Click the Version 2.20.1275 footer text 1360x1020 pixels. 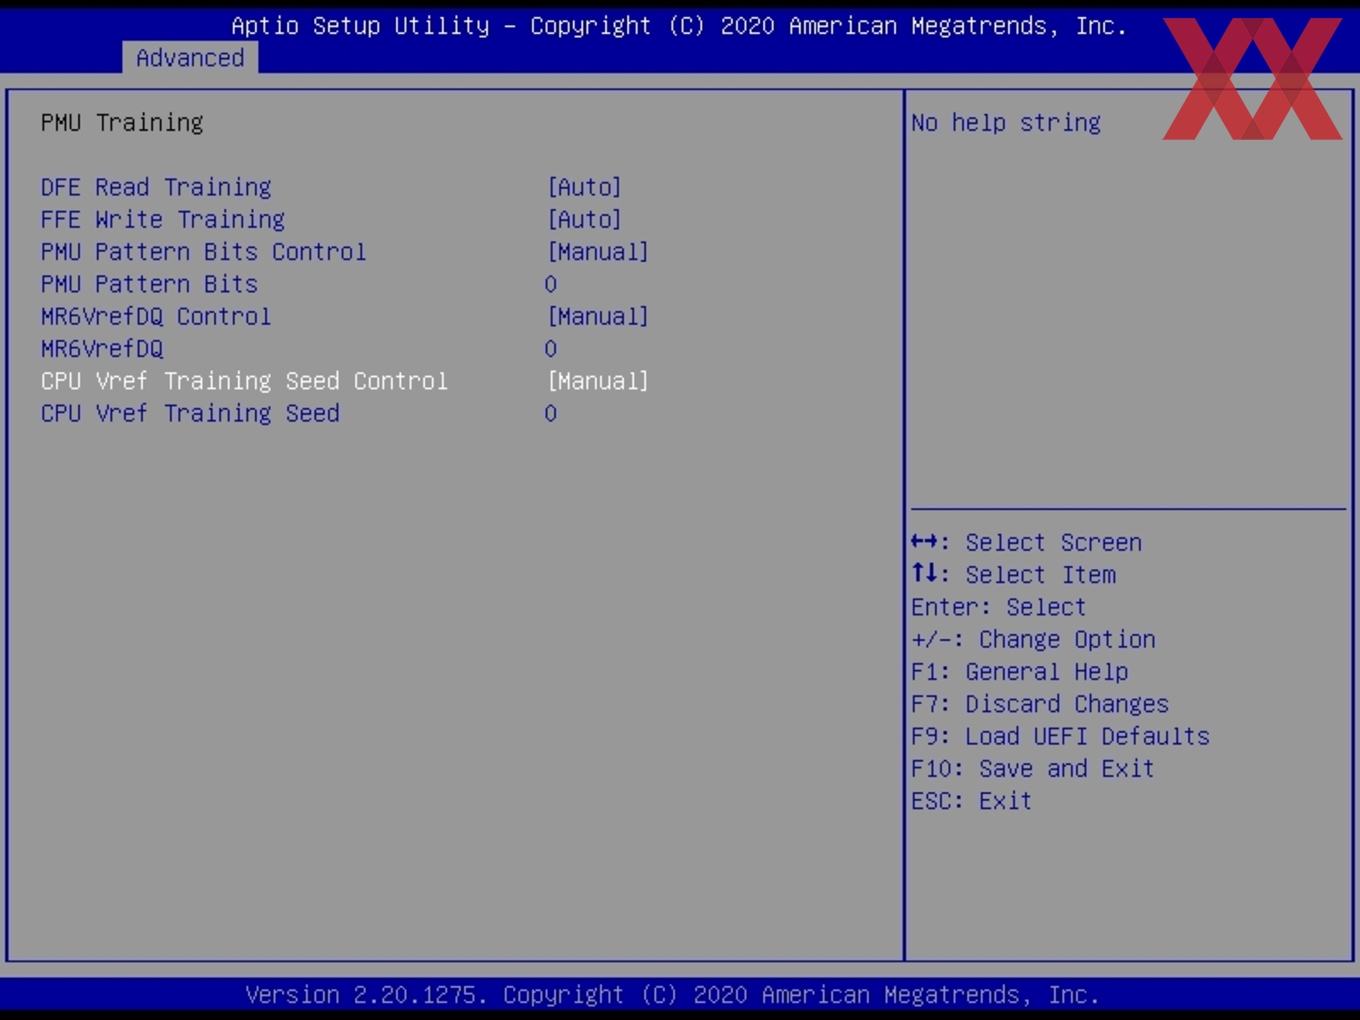672,995
